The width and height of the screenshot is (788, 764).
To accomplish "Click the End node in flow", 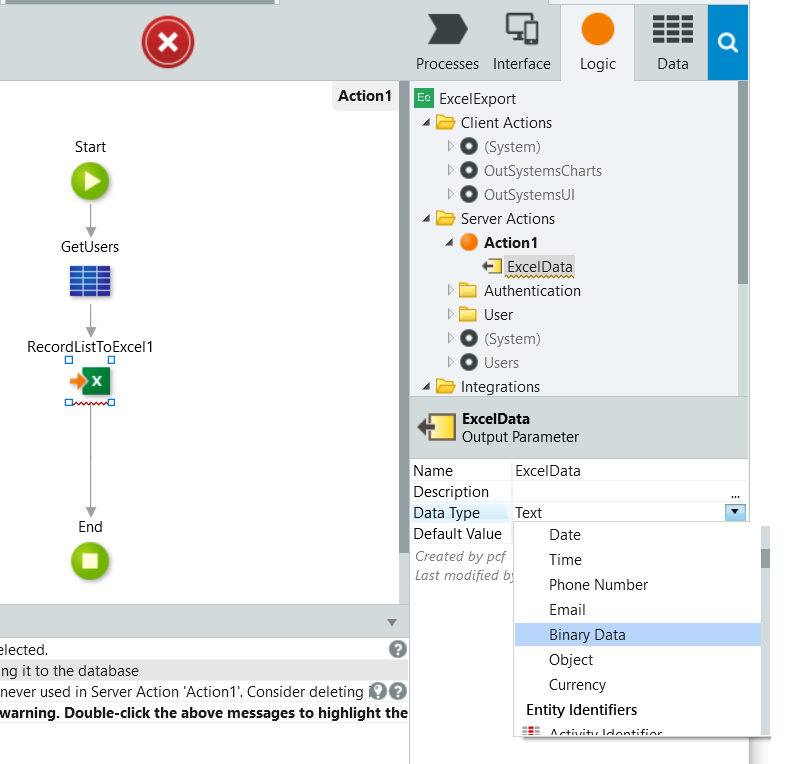I will (x=90, y=561).
